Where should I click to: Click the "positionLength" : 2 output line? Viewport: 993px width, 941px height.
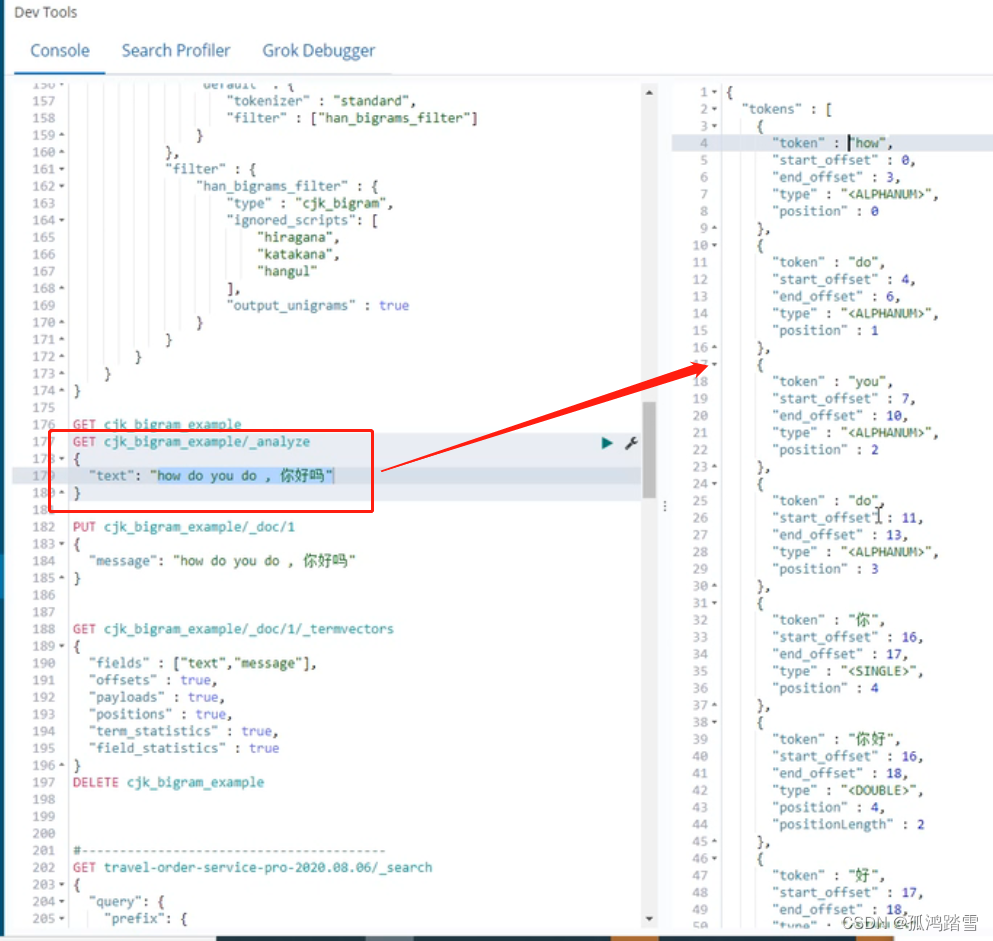coord(848,824)
